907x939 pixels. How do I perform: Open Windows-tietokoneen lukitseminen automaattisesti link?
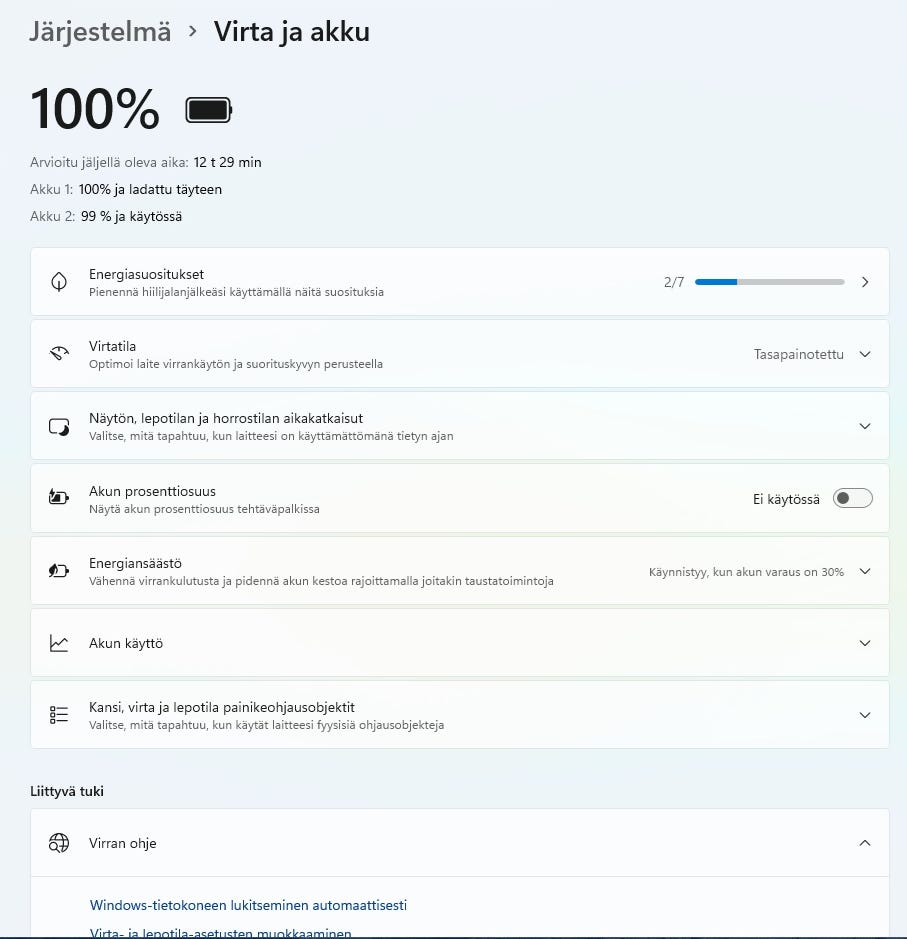[x=248, y=905]
